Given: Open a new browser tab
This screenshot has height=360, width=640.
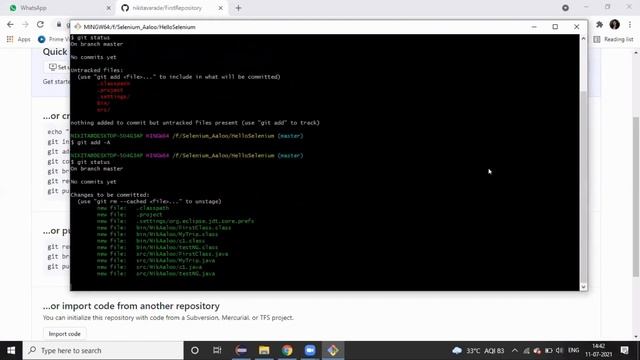Looking at the screenshot, I should (x=238, y=8).
